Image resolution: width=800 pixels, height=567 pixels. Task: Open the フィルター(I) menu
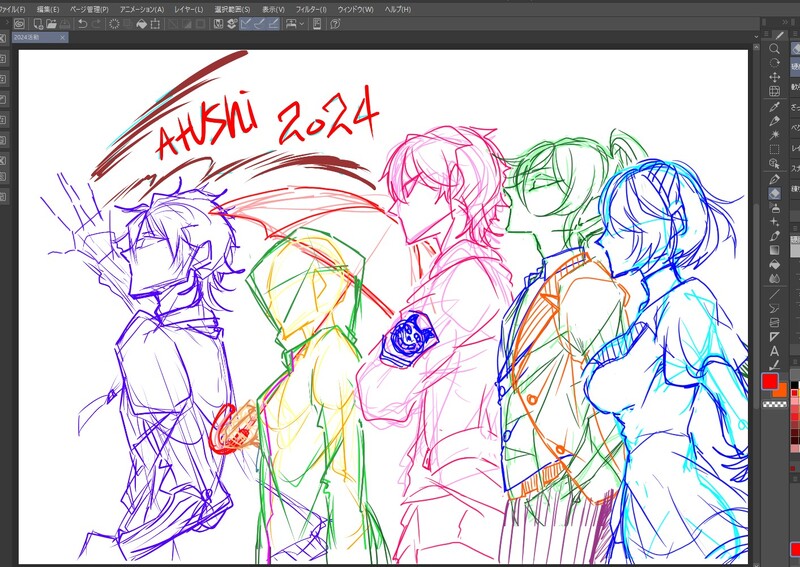(311, 9)
